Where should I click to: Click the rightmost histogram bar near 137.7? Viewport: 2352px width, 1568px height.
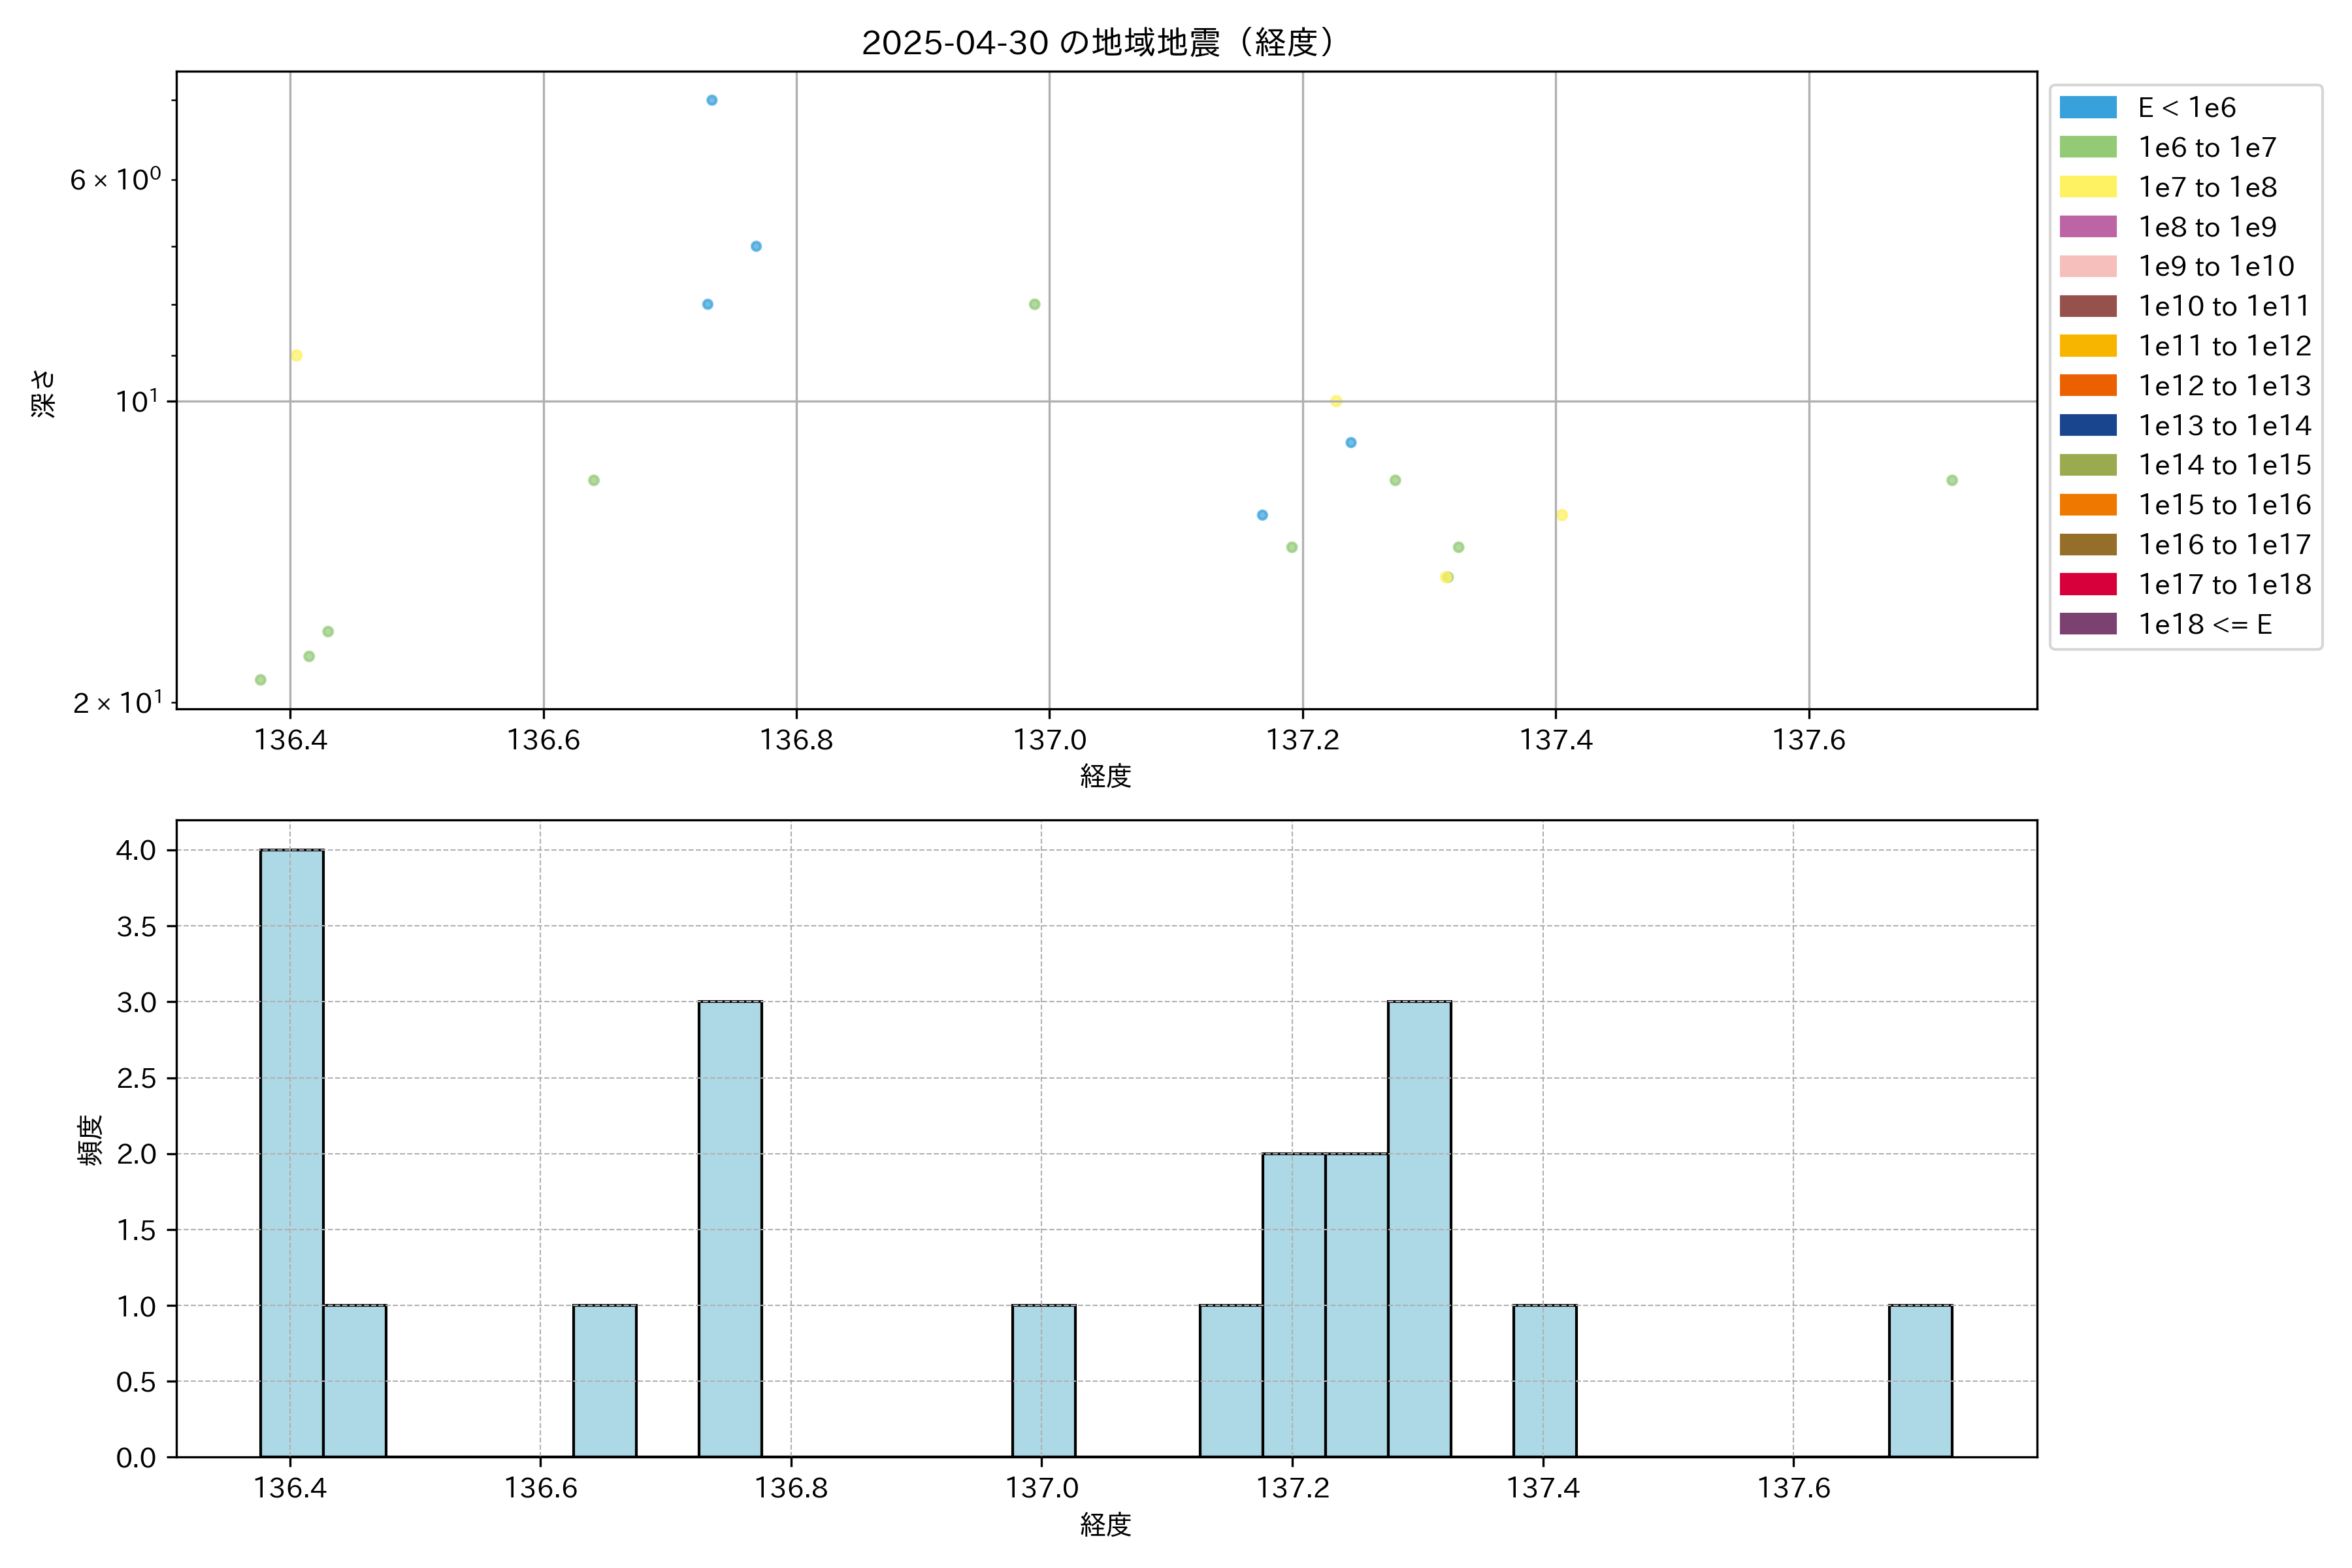[x=1920, y=1380]
